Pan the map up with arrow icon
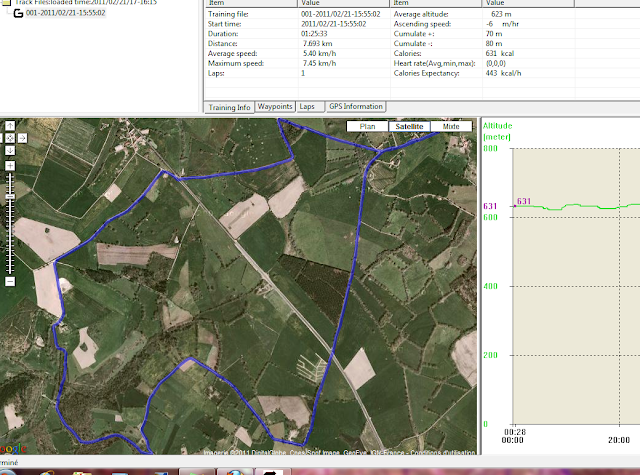The image size is (640, 475). (10, 125)
